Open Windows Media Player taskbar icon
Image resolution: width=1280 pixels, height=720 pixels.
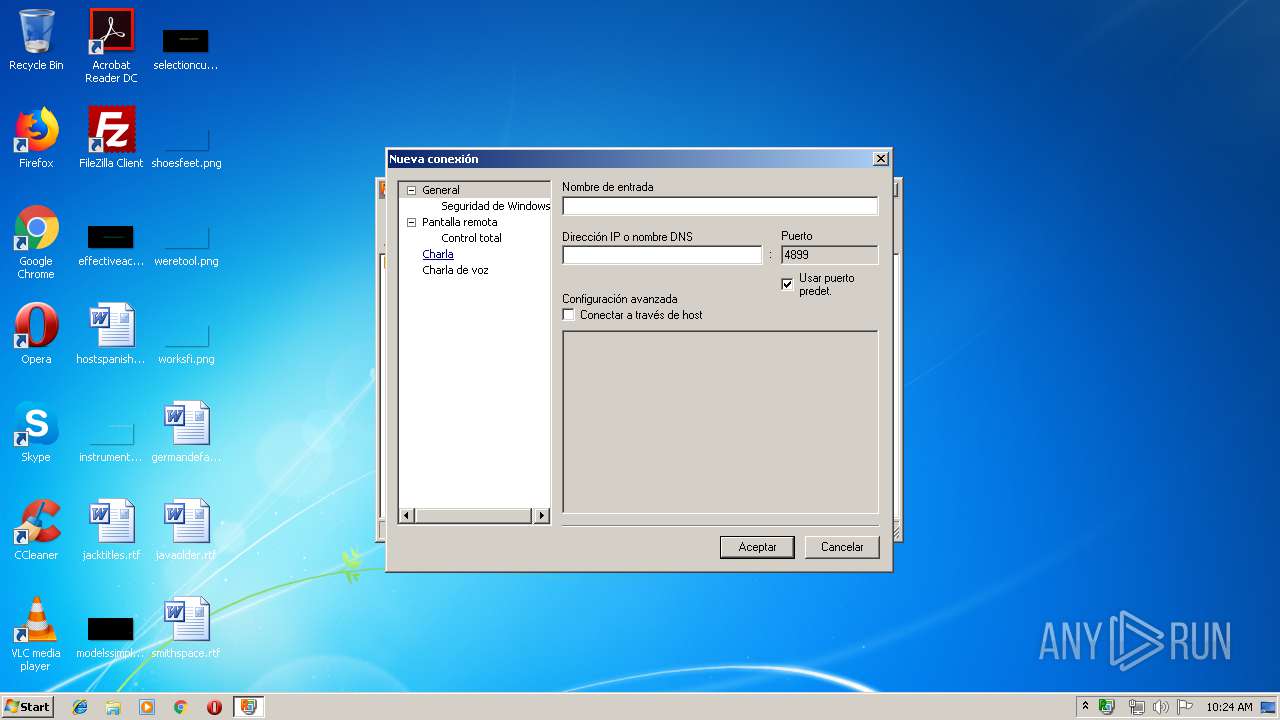[x=147, y=707]
